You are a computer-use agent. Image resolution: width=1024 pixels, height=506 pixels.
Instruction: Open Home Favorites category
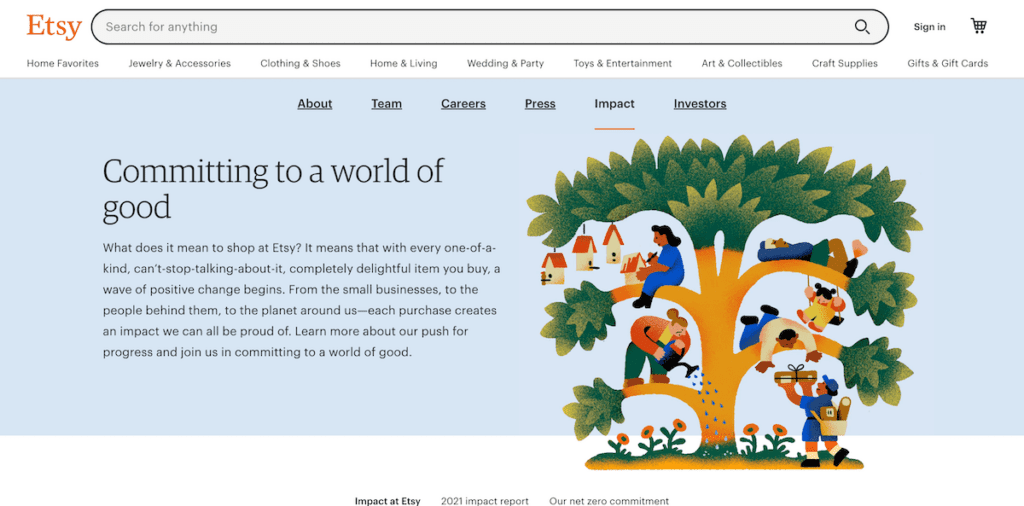(x=63, y=63)
